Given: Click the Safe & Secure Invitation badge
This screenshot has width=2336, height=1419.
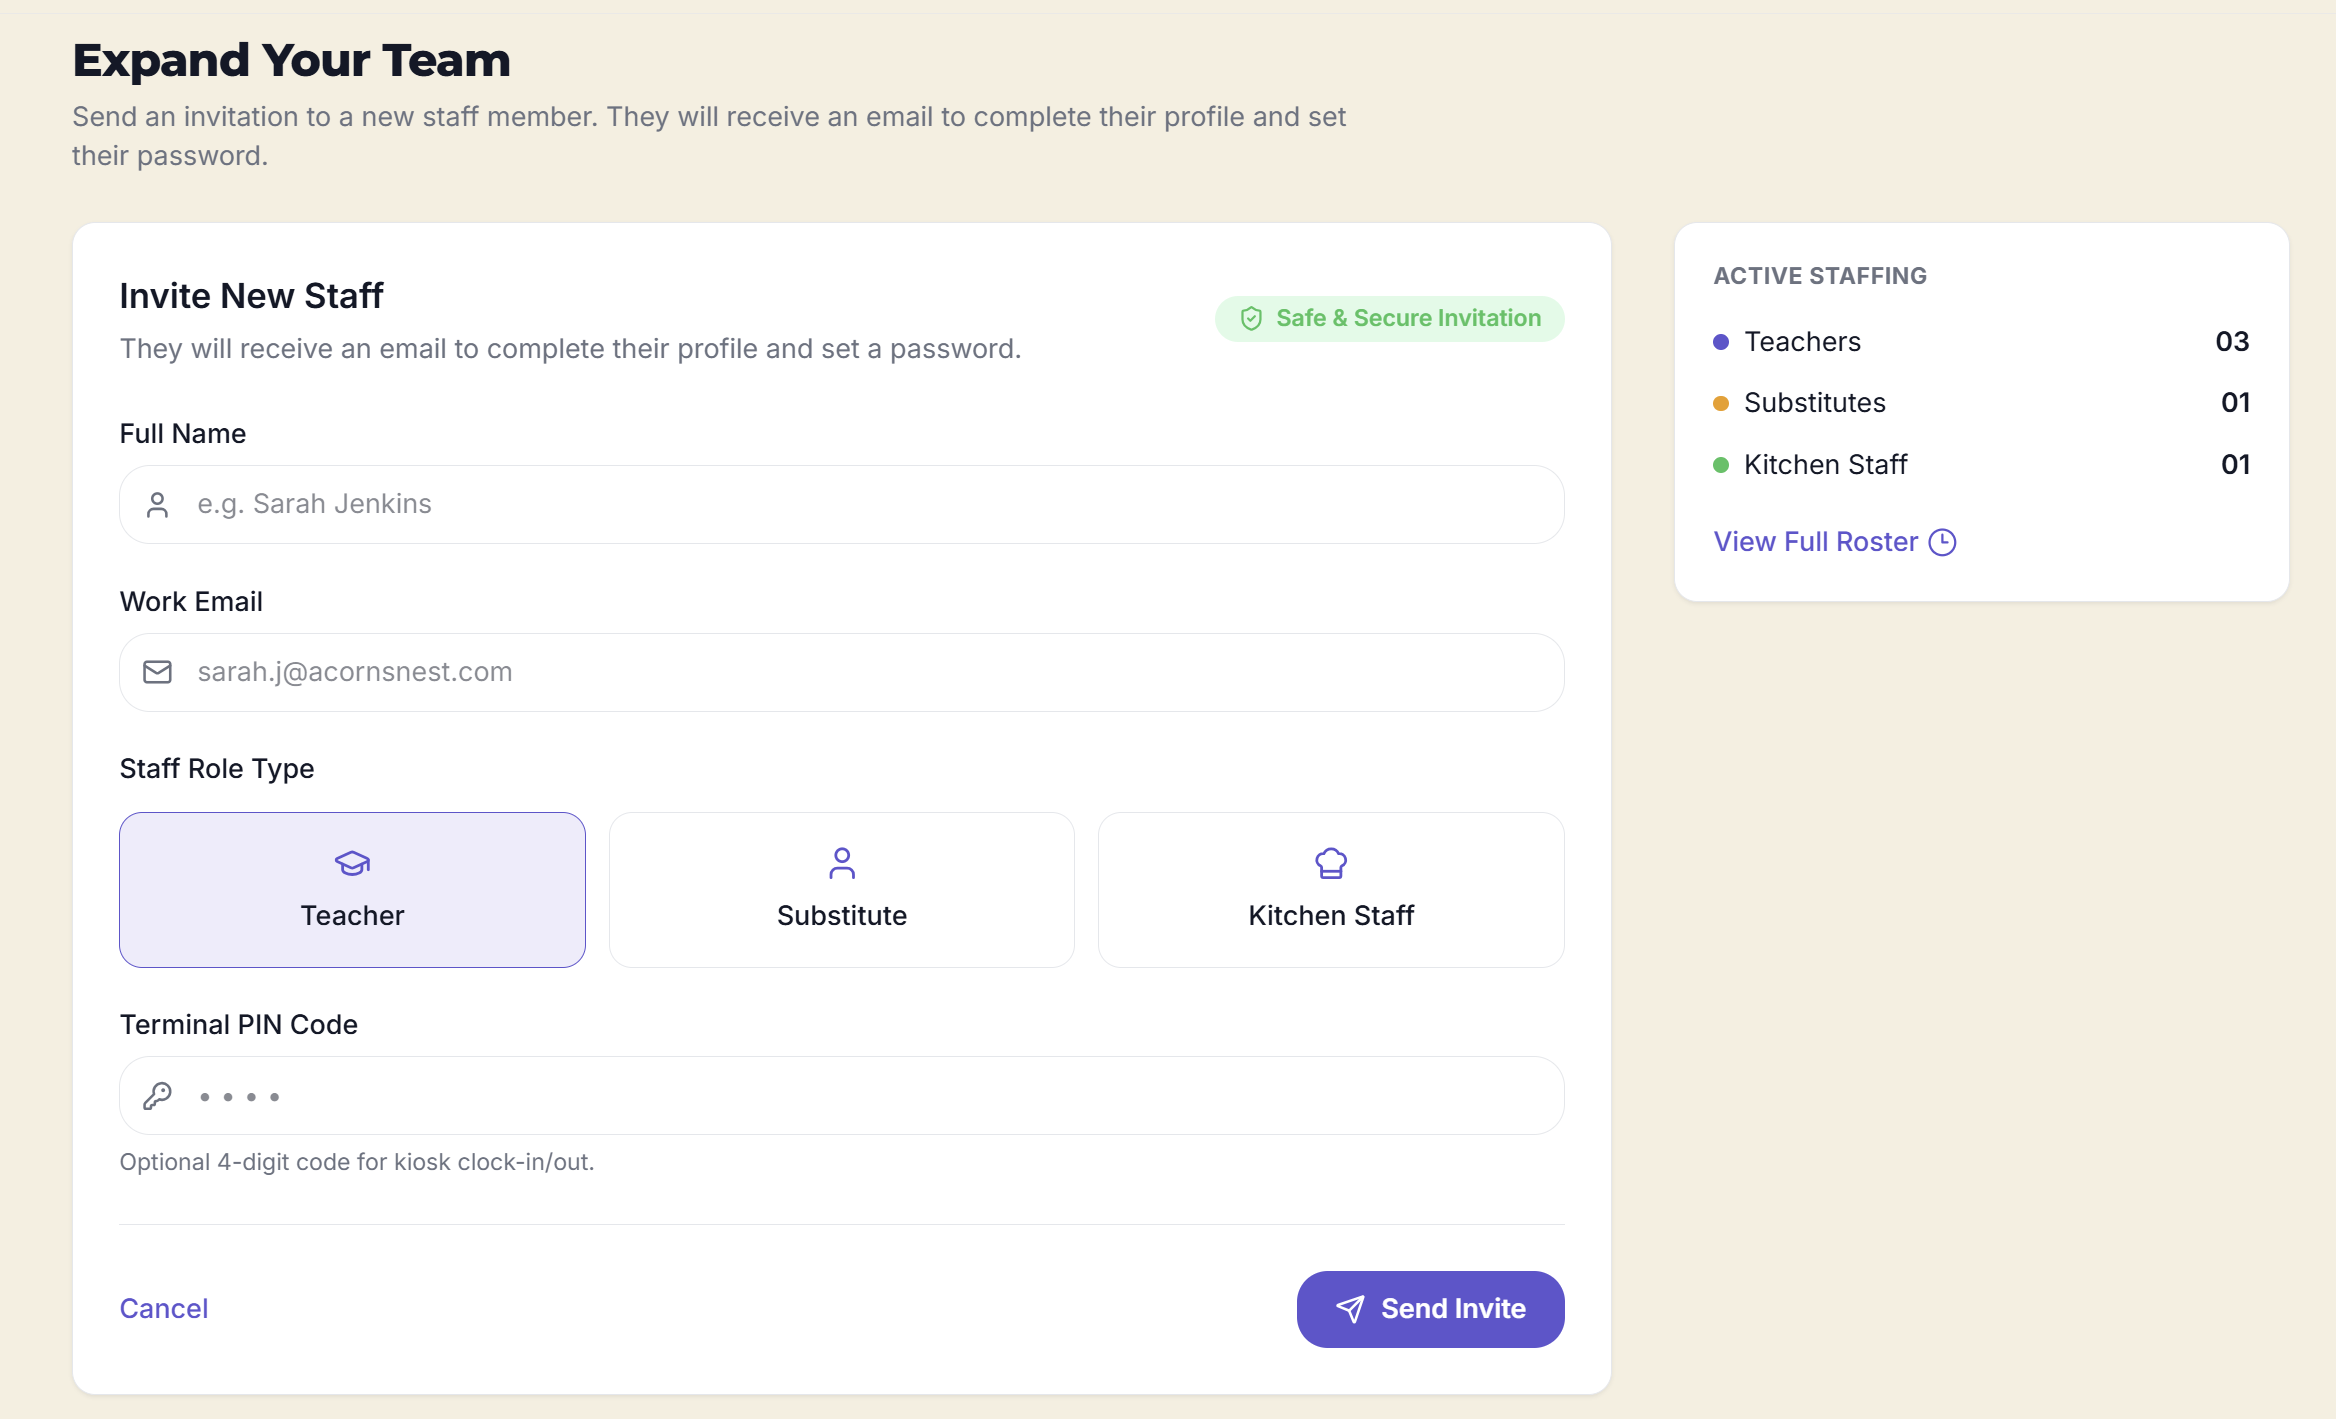Looking at the screenshot, I should pyautogui.click(x=1389, y=319).
